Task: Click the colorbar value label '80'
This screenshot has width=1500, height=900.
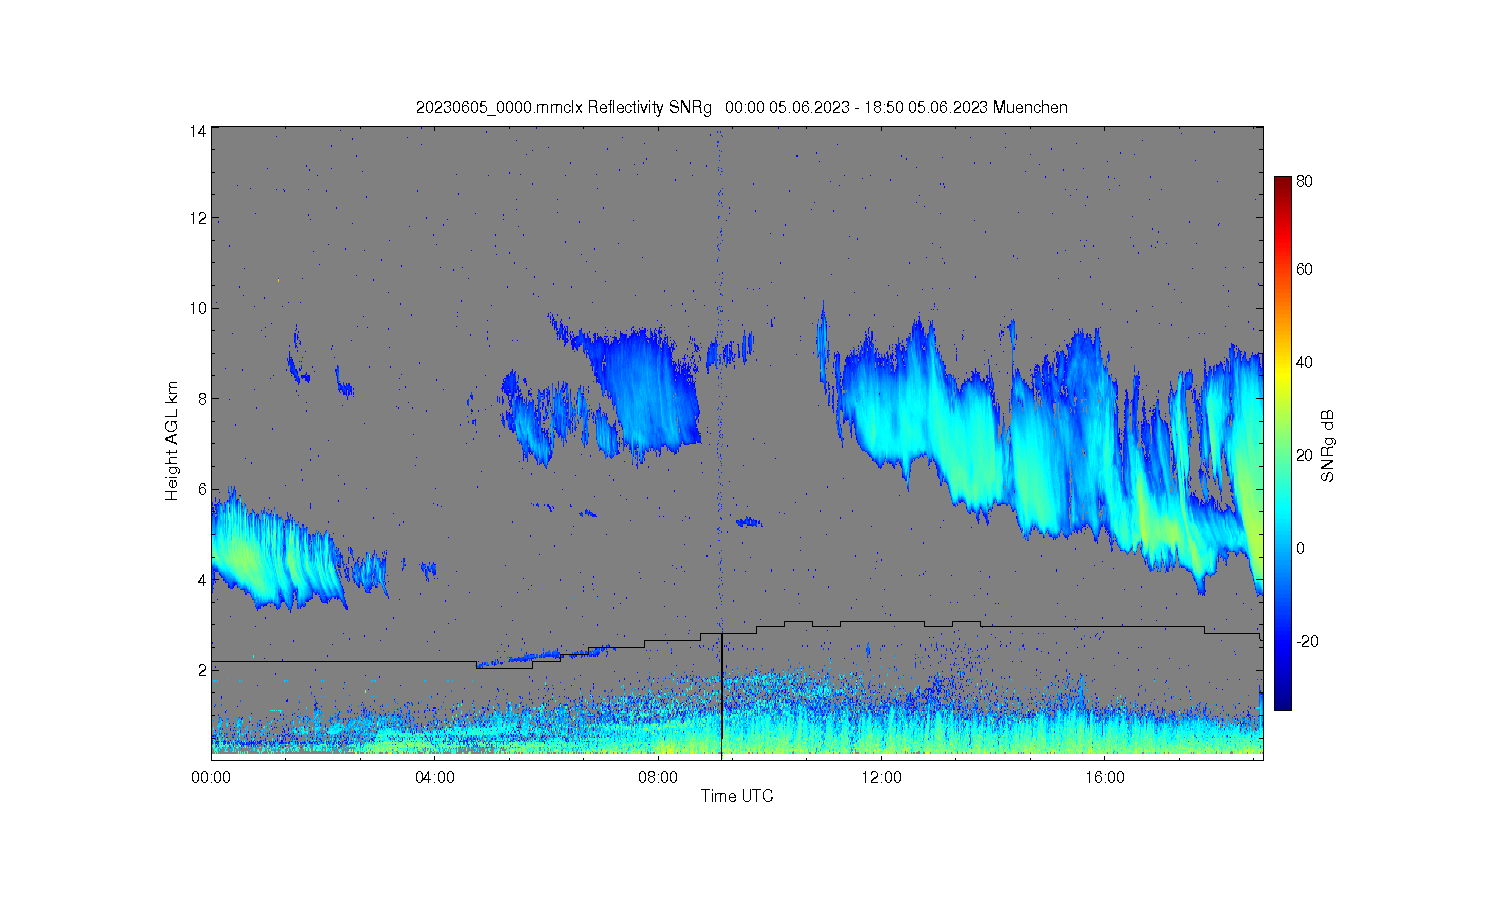Action: pos(1304,182)
